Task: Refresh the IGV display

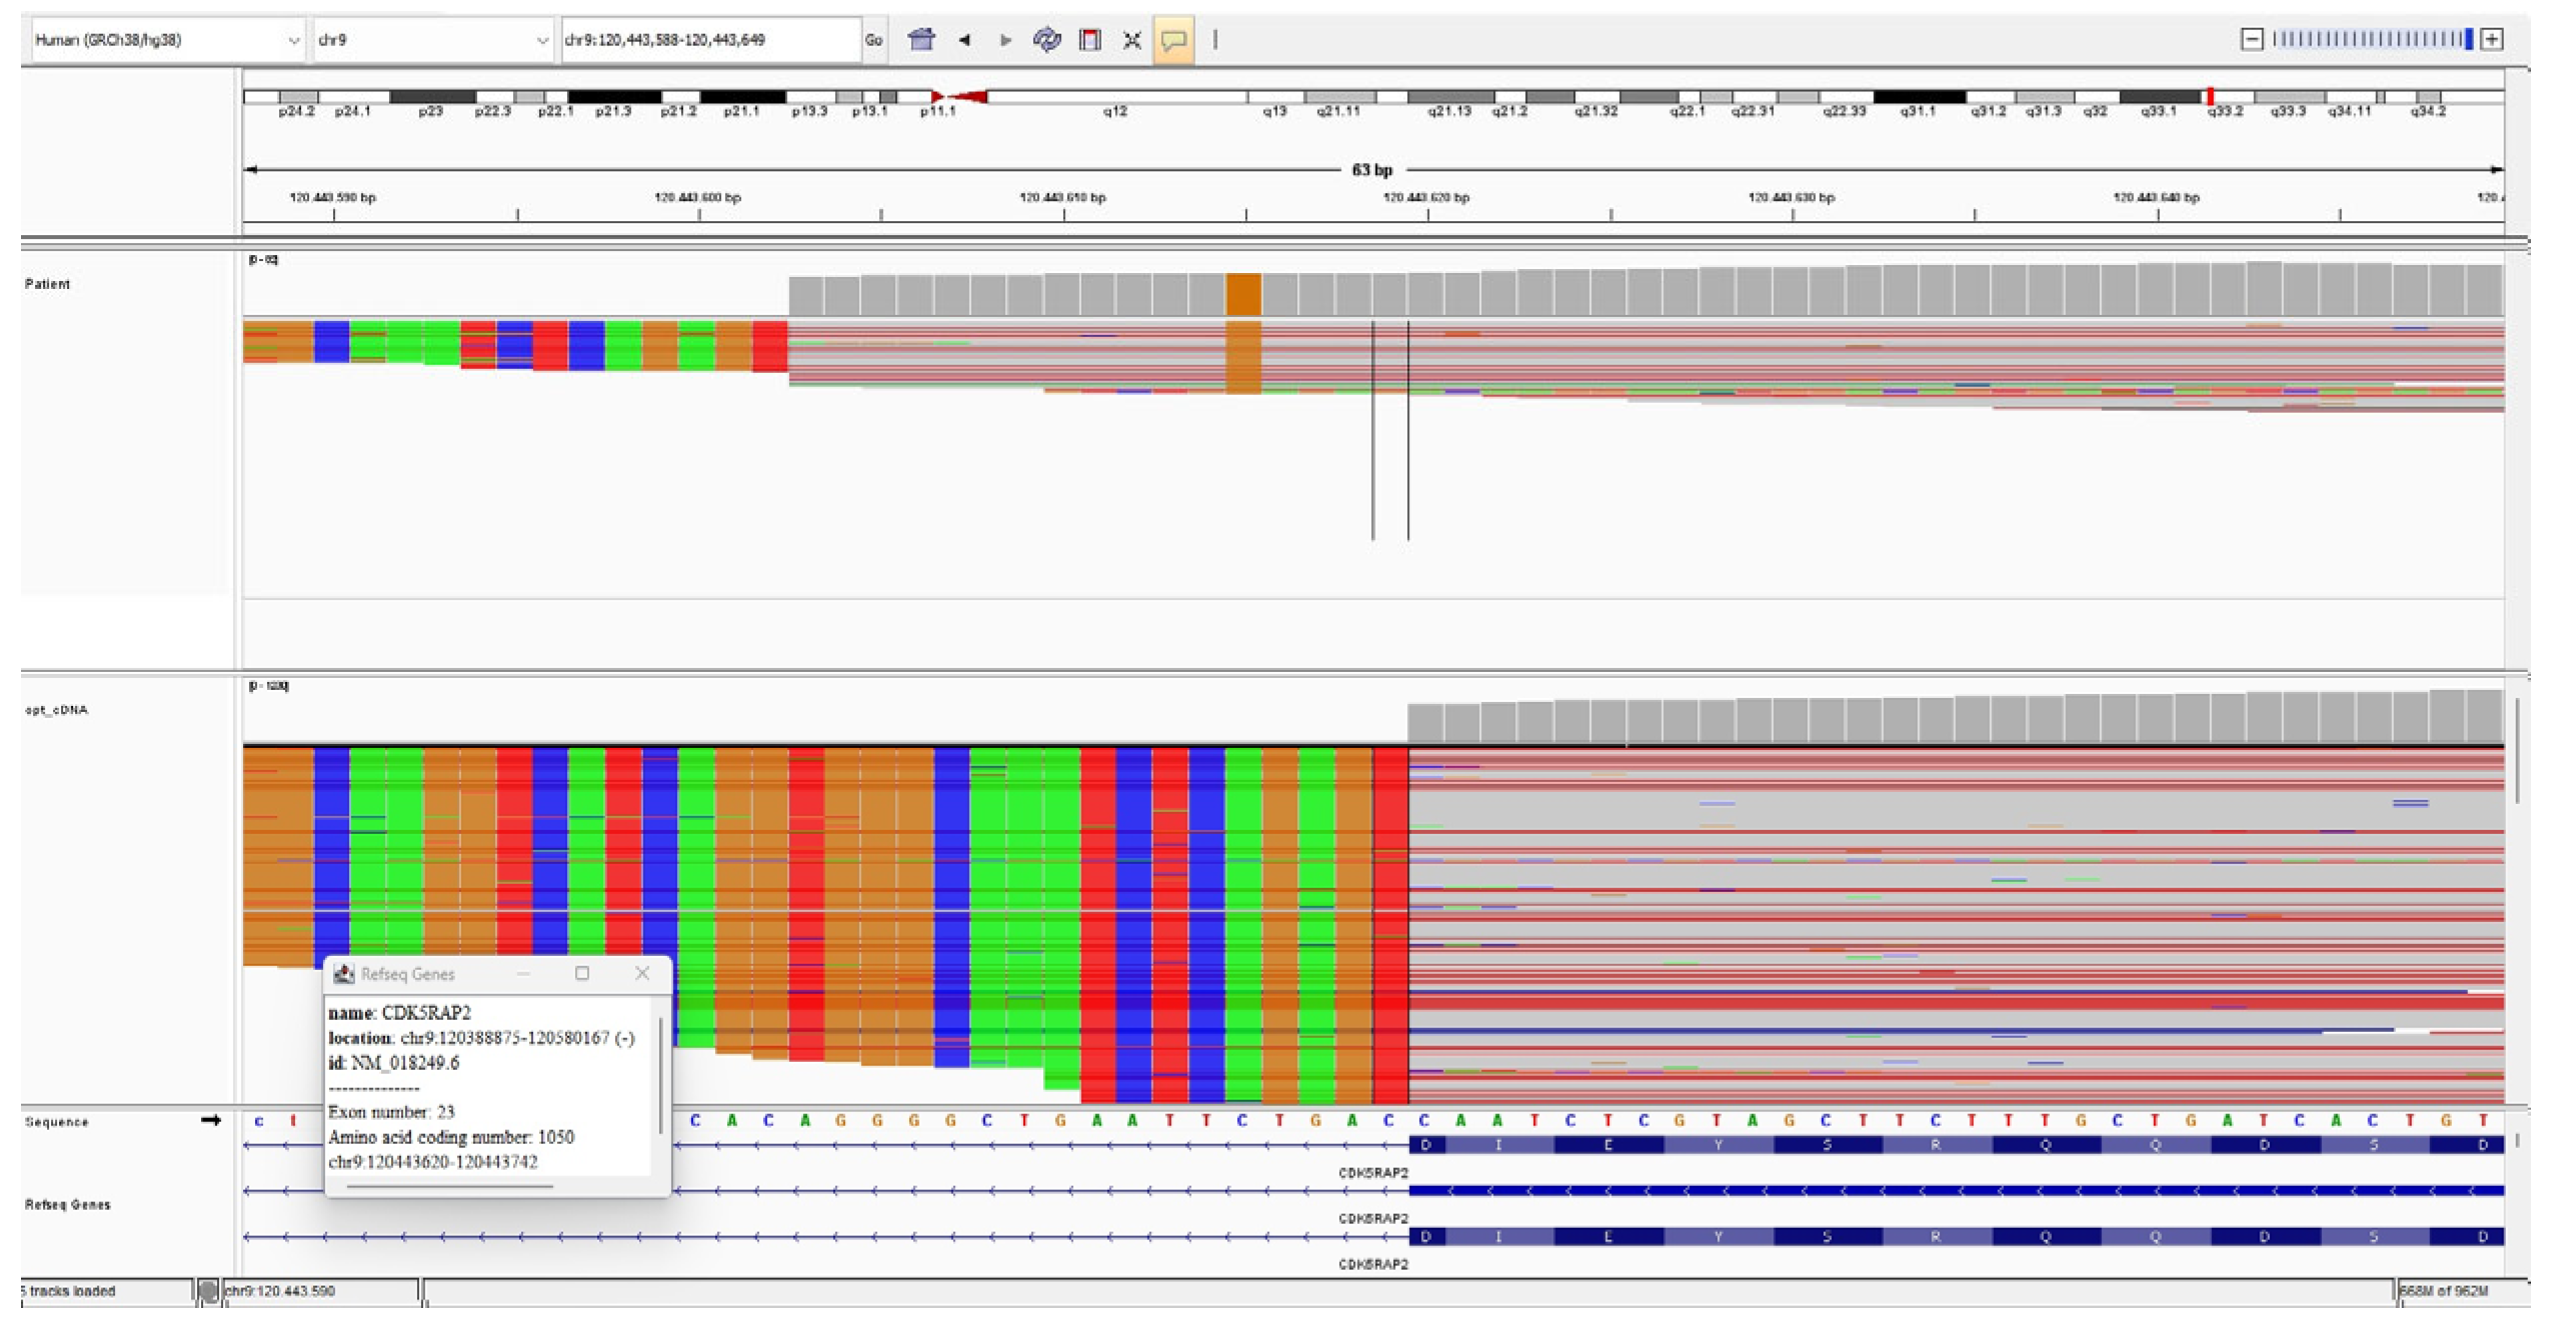Action: click(x=1046, y=40)
